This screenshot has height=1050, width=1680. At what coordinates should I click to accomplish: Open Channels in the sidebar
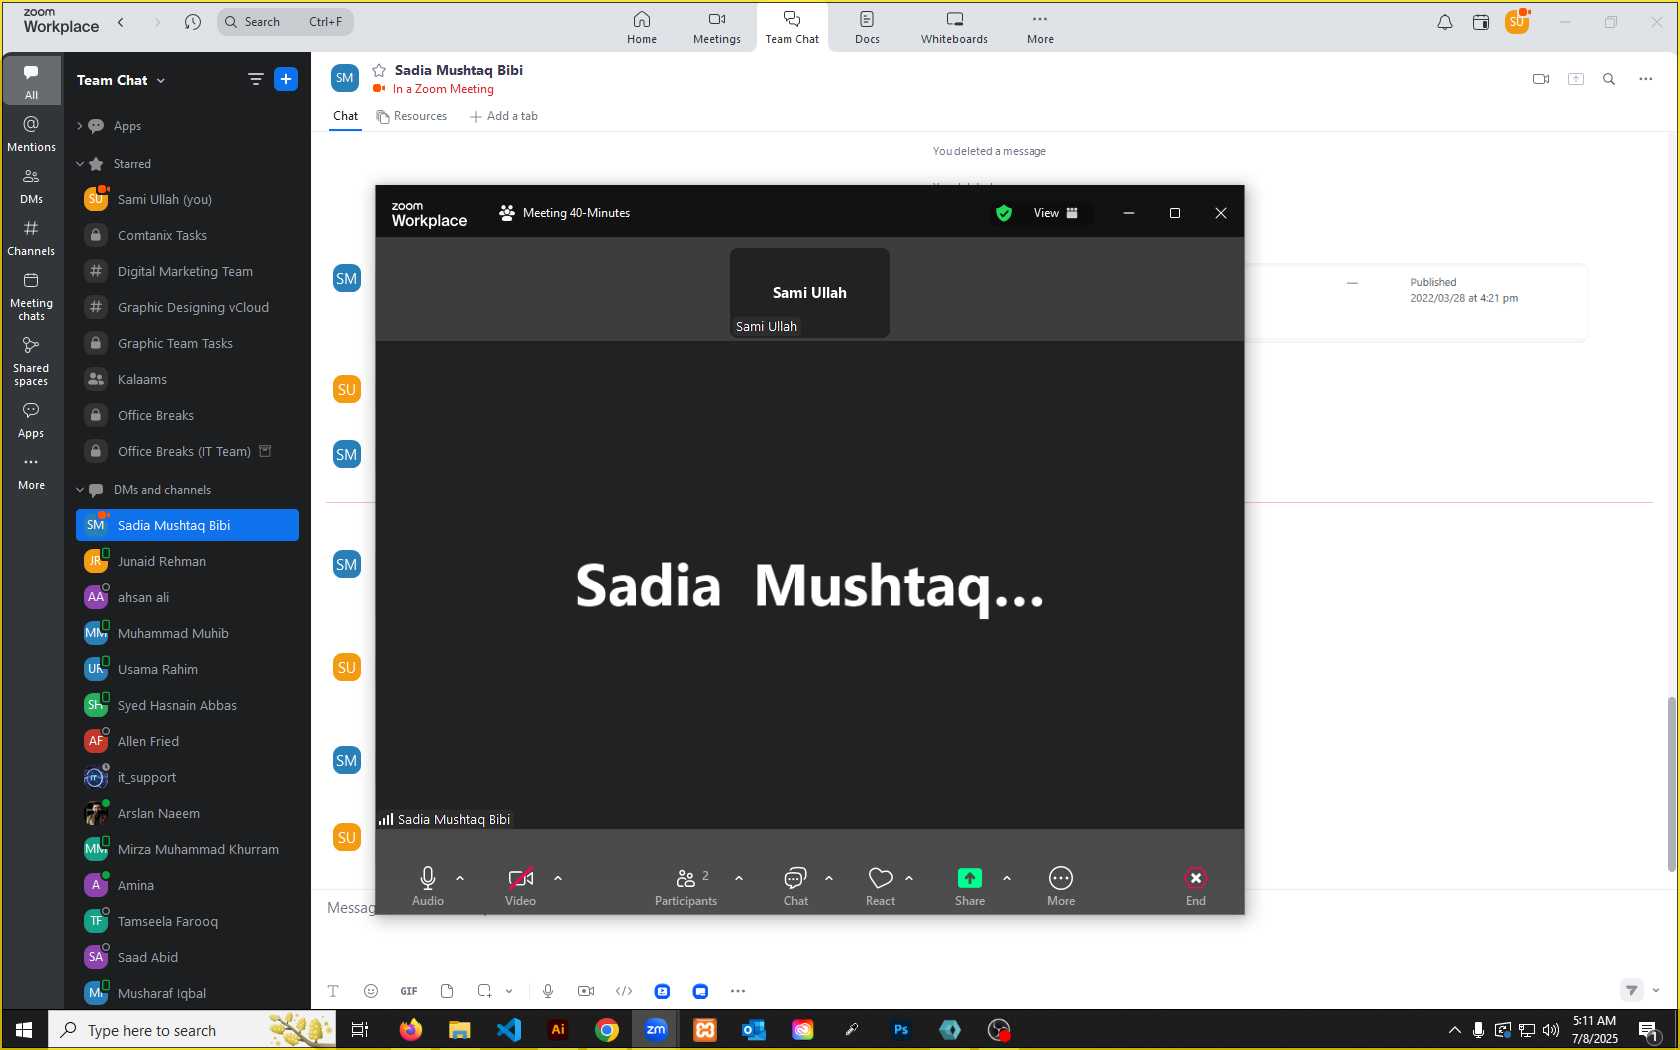click(31, 237)
